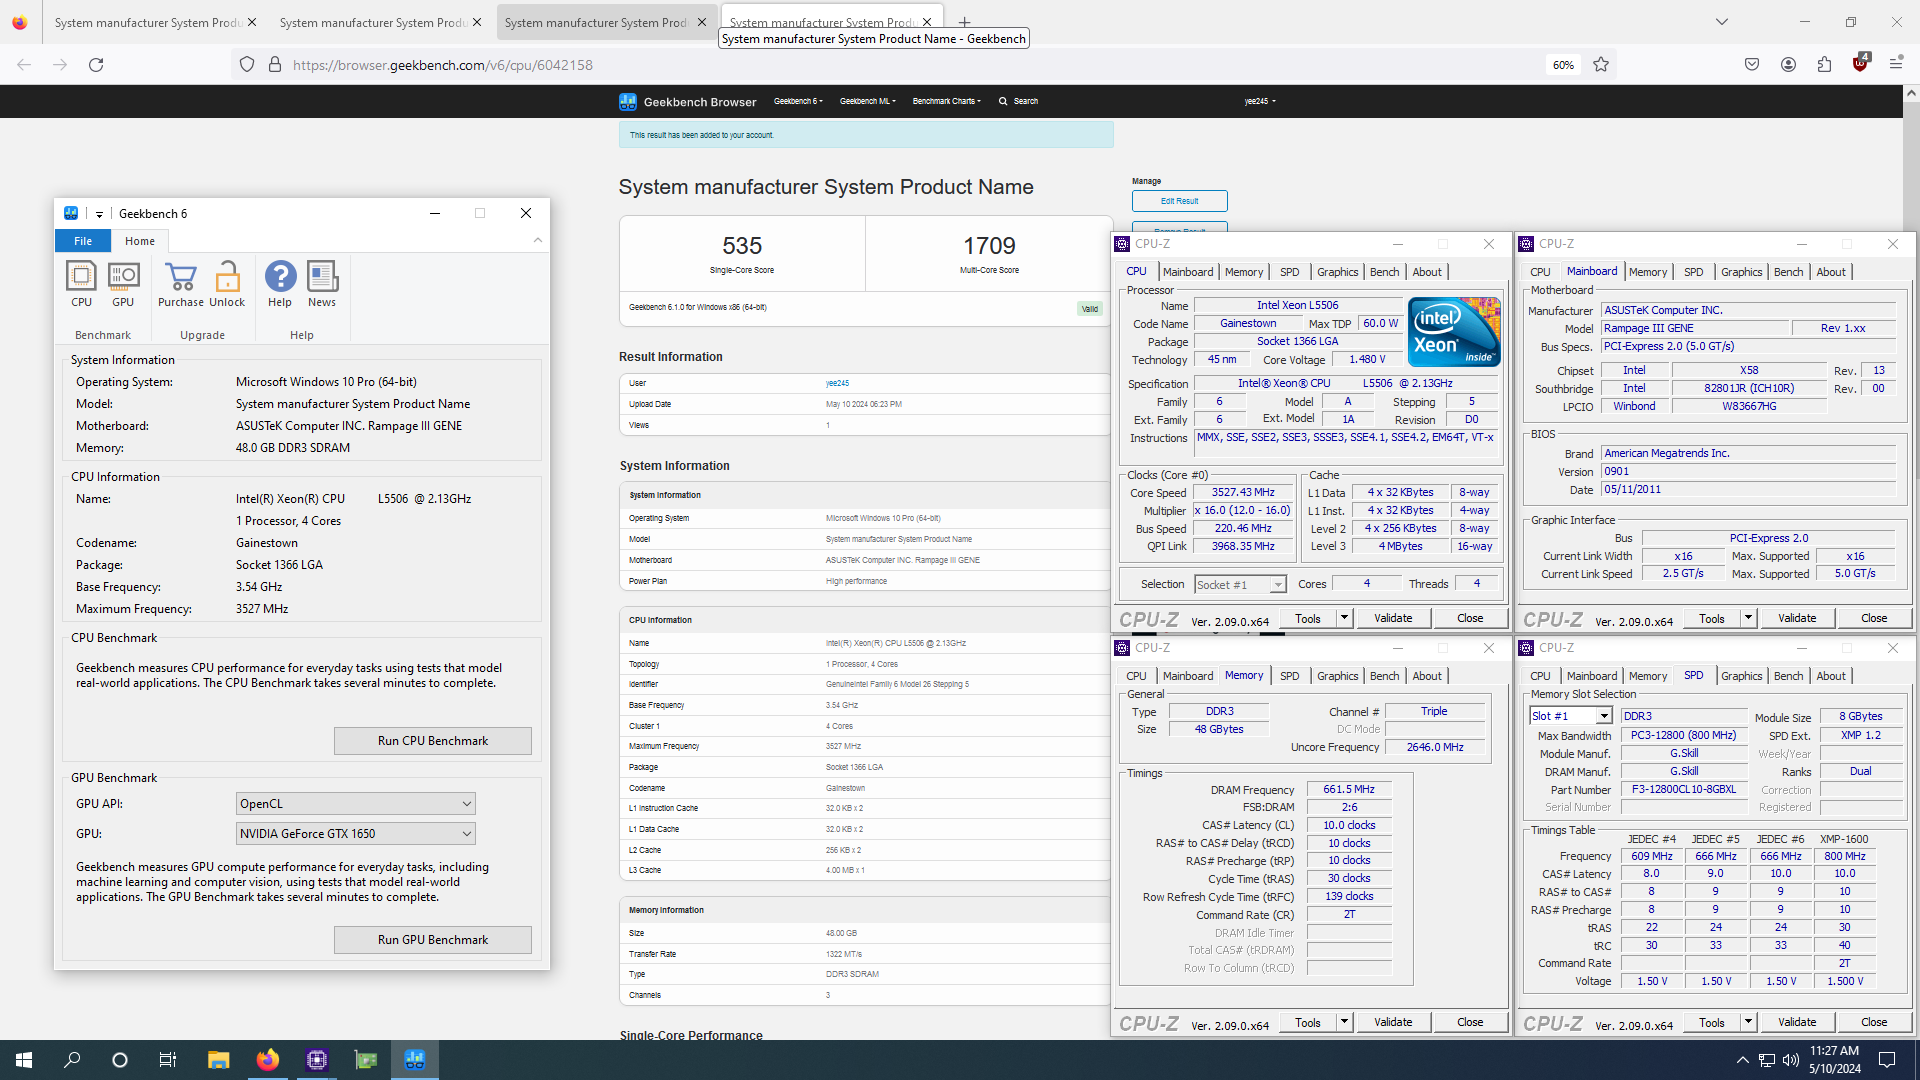Click Tools dropdown arrow in top-left CPU-Z
The image size is (1920, 1080).
1344,618
